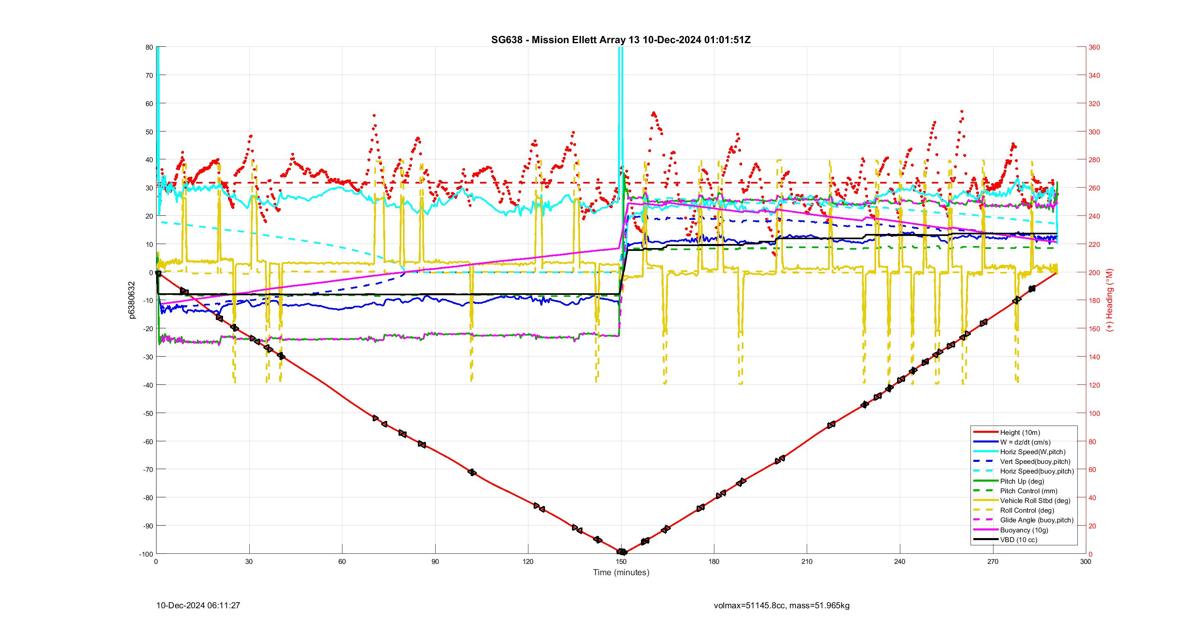Select the 'Horiz Speed(buoy,pitch)' legend entry
Viewport: 1200px width, 622px height.
coord(1024,471)
